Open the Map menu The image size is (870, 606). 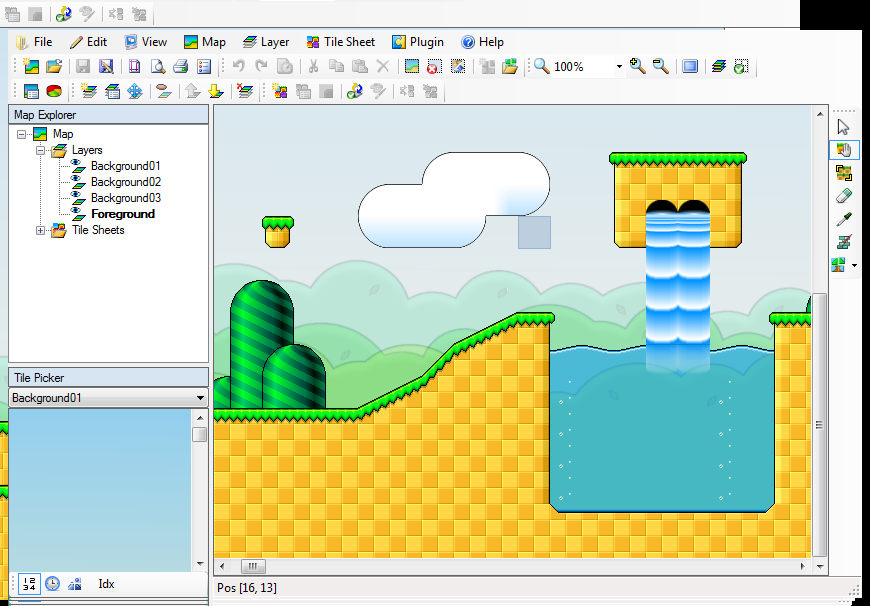(205, 42)
